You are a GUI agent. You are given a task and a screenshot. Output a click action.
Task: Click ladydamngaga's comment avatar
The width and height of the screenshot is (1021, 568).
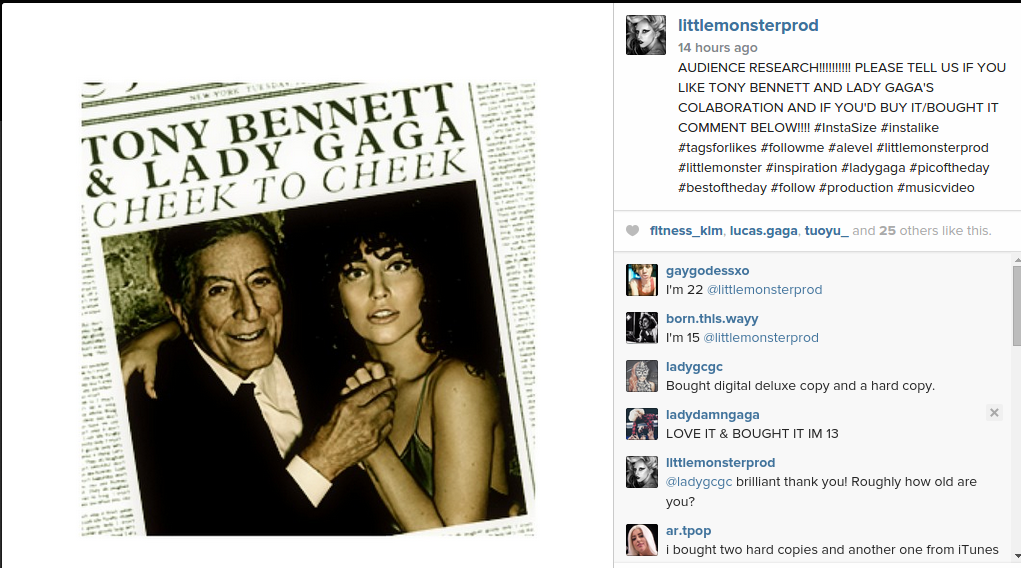tap(641, 424)
